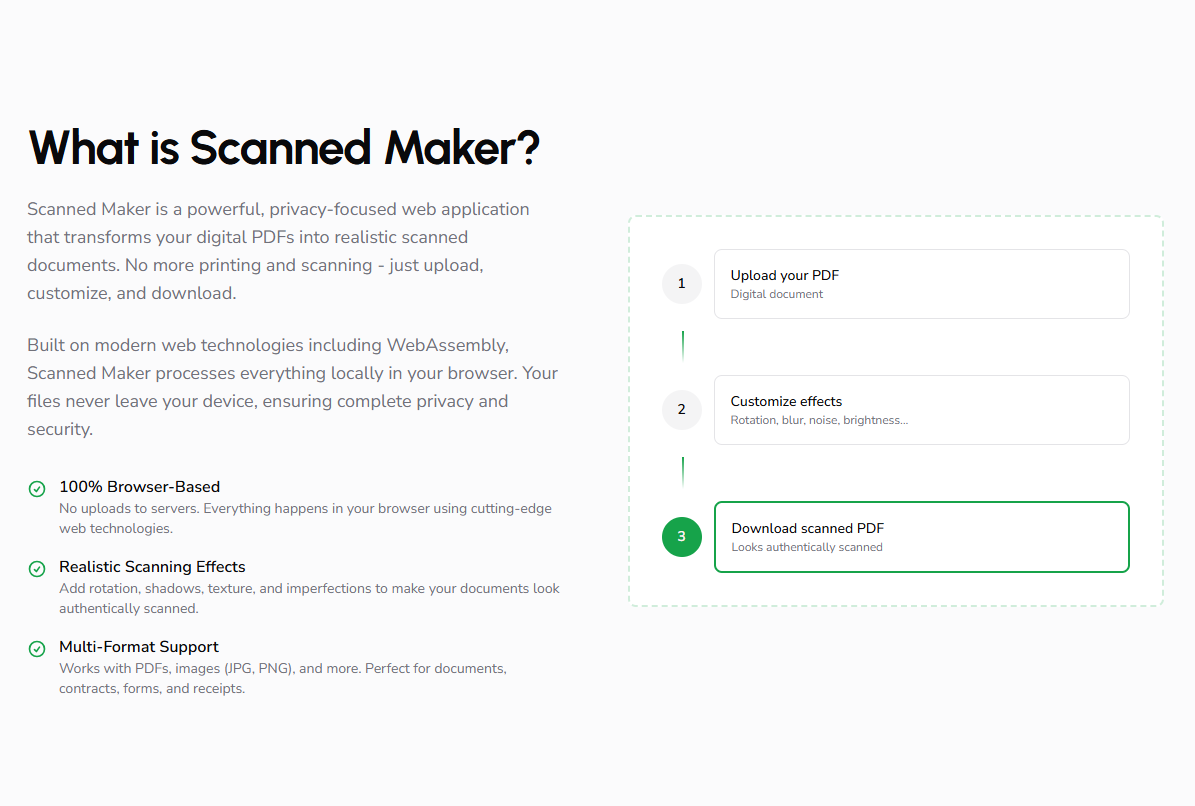Click the Realistic Scanning Effects feature title
This screenshot has height=806, width=1195.
[x=152, y=567]
